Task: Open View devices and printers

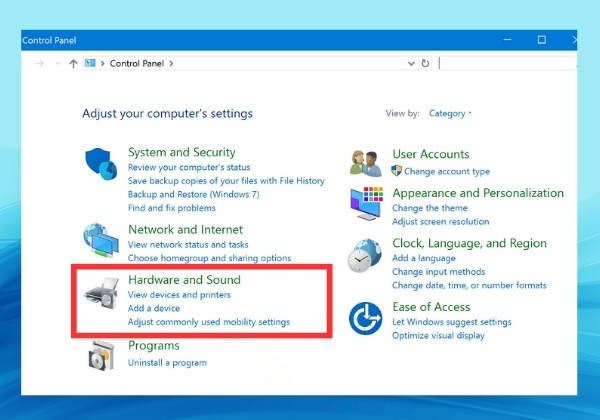Action: pyautogui.click(x=179, y=295)
